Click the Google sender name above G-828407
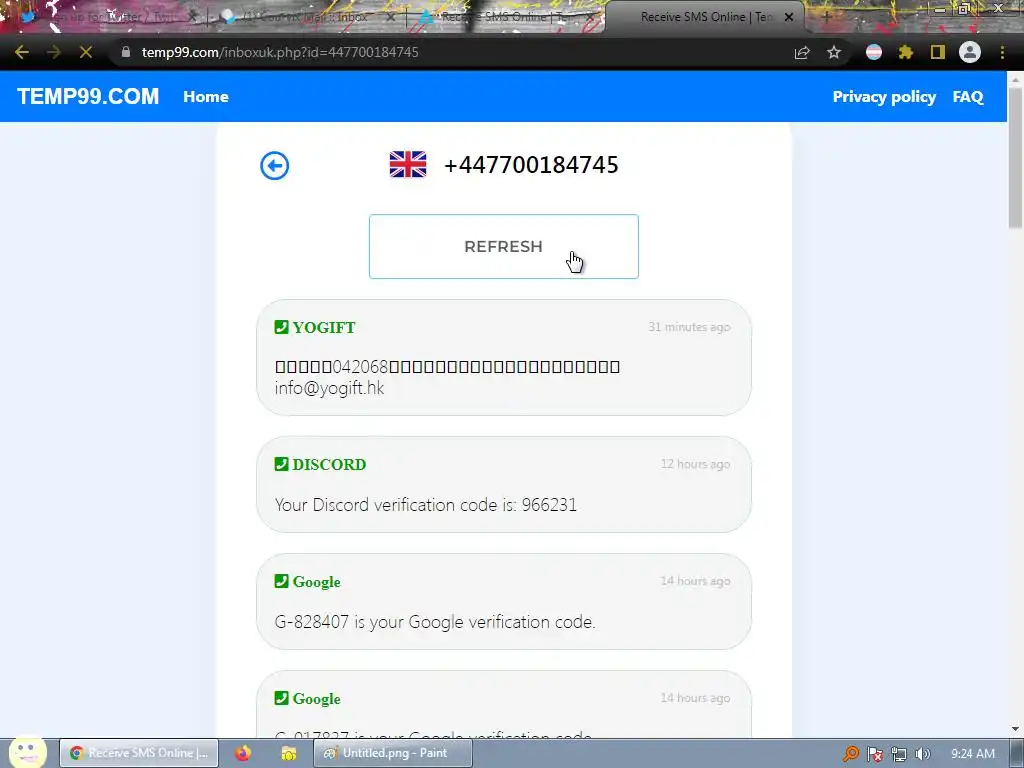1024x768 pixels. (316, 582)
